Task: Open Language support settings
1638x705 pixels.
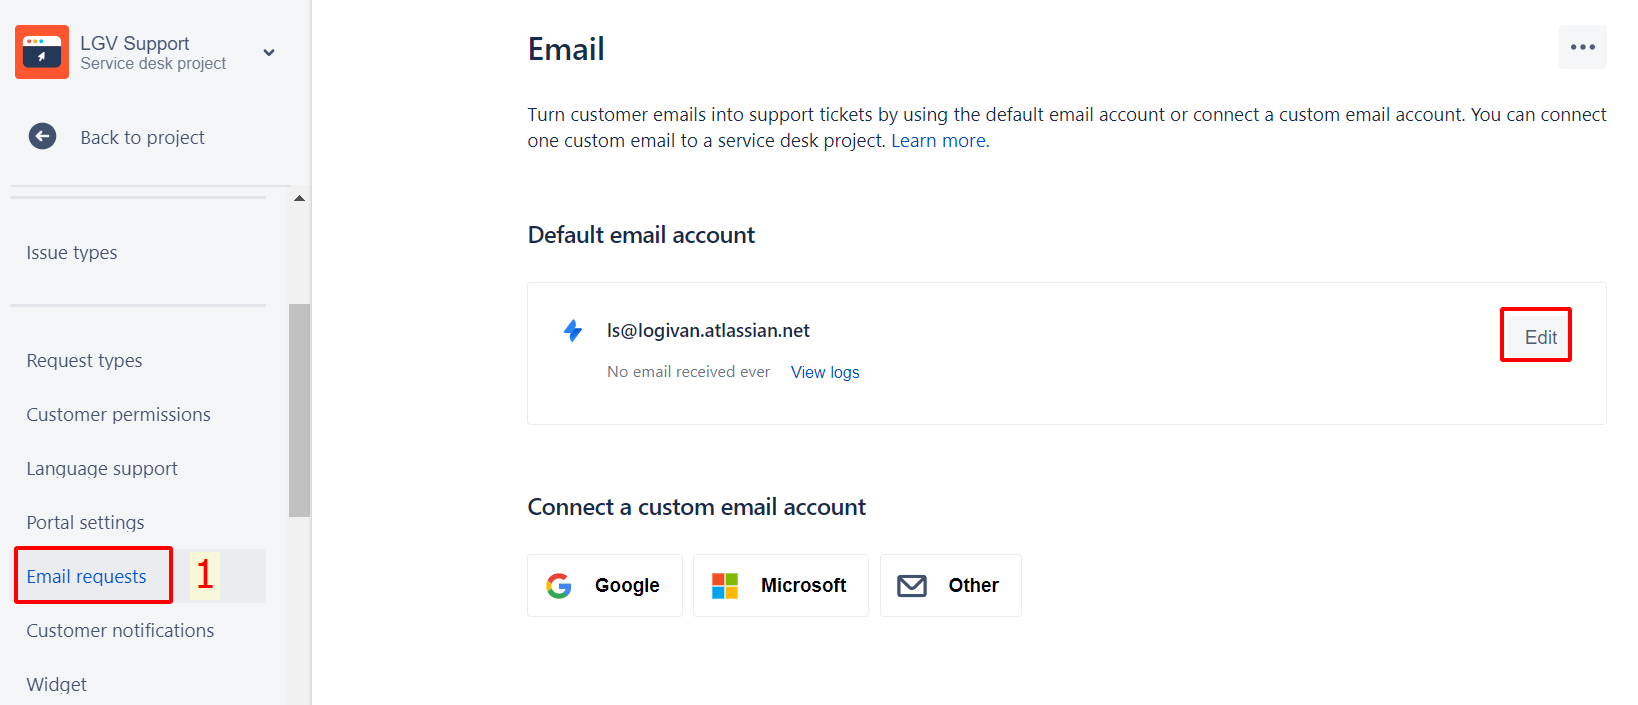Action: (102, 469)
